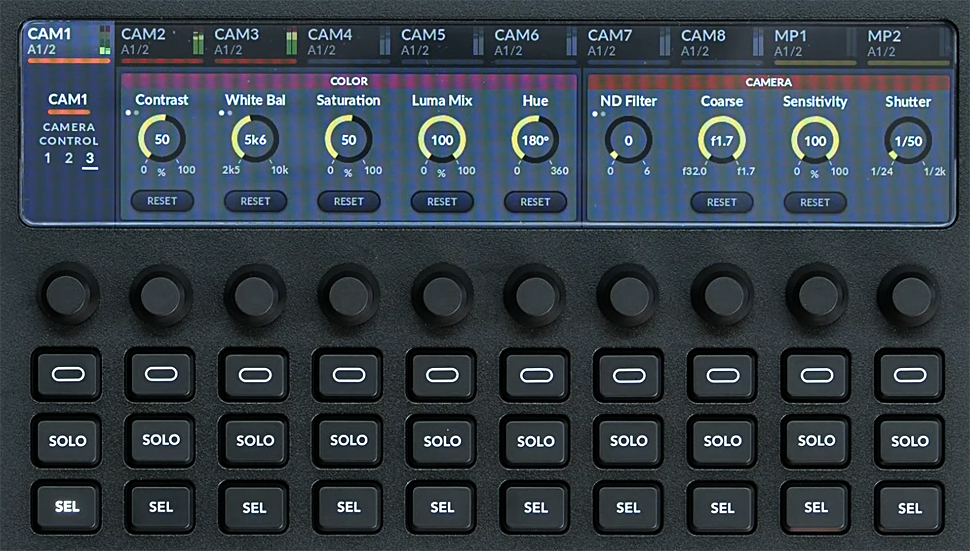
Task: Toggle SOLO in the CAM3 column
Action: point(255,441)
